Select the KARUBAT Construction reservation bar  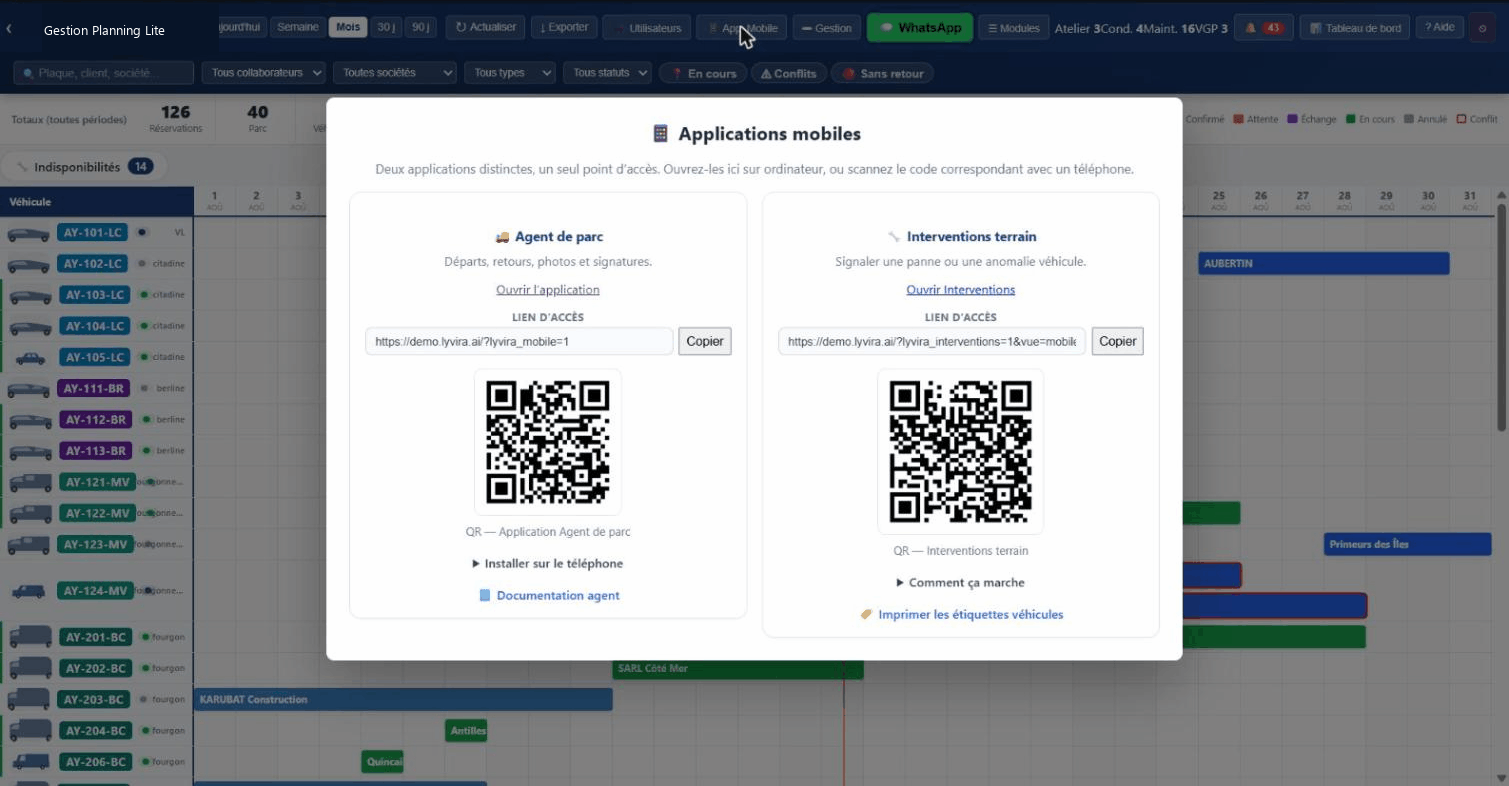tap(403, 699)
